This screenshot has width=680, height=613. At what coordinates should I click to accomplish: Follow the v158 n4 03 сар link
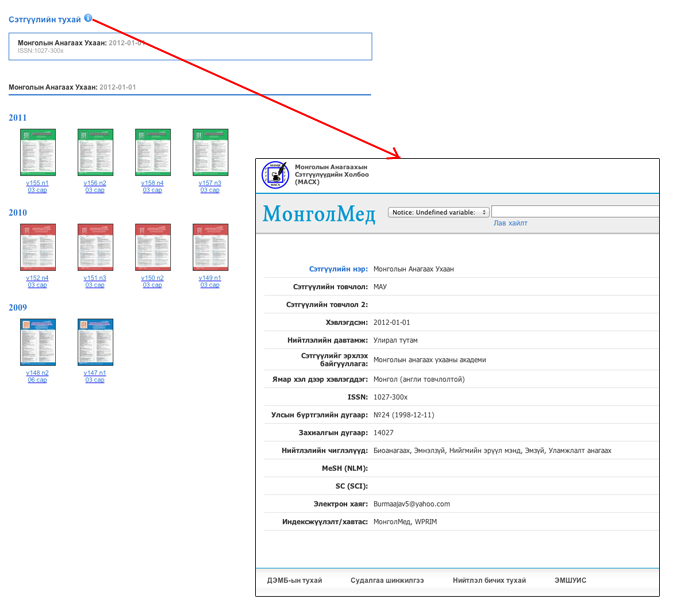pos(152,187)
